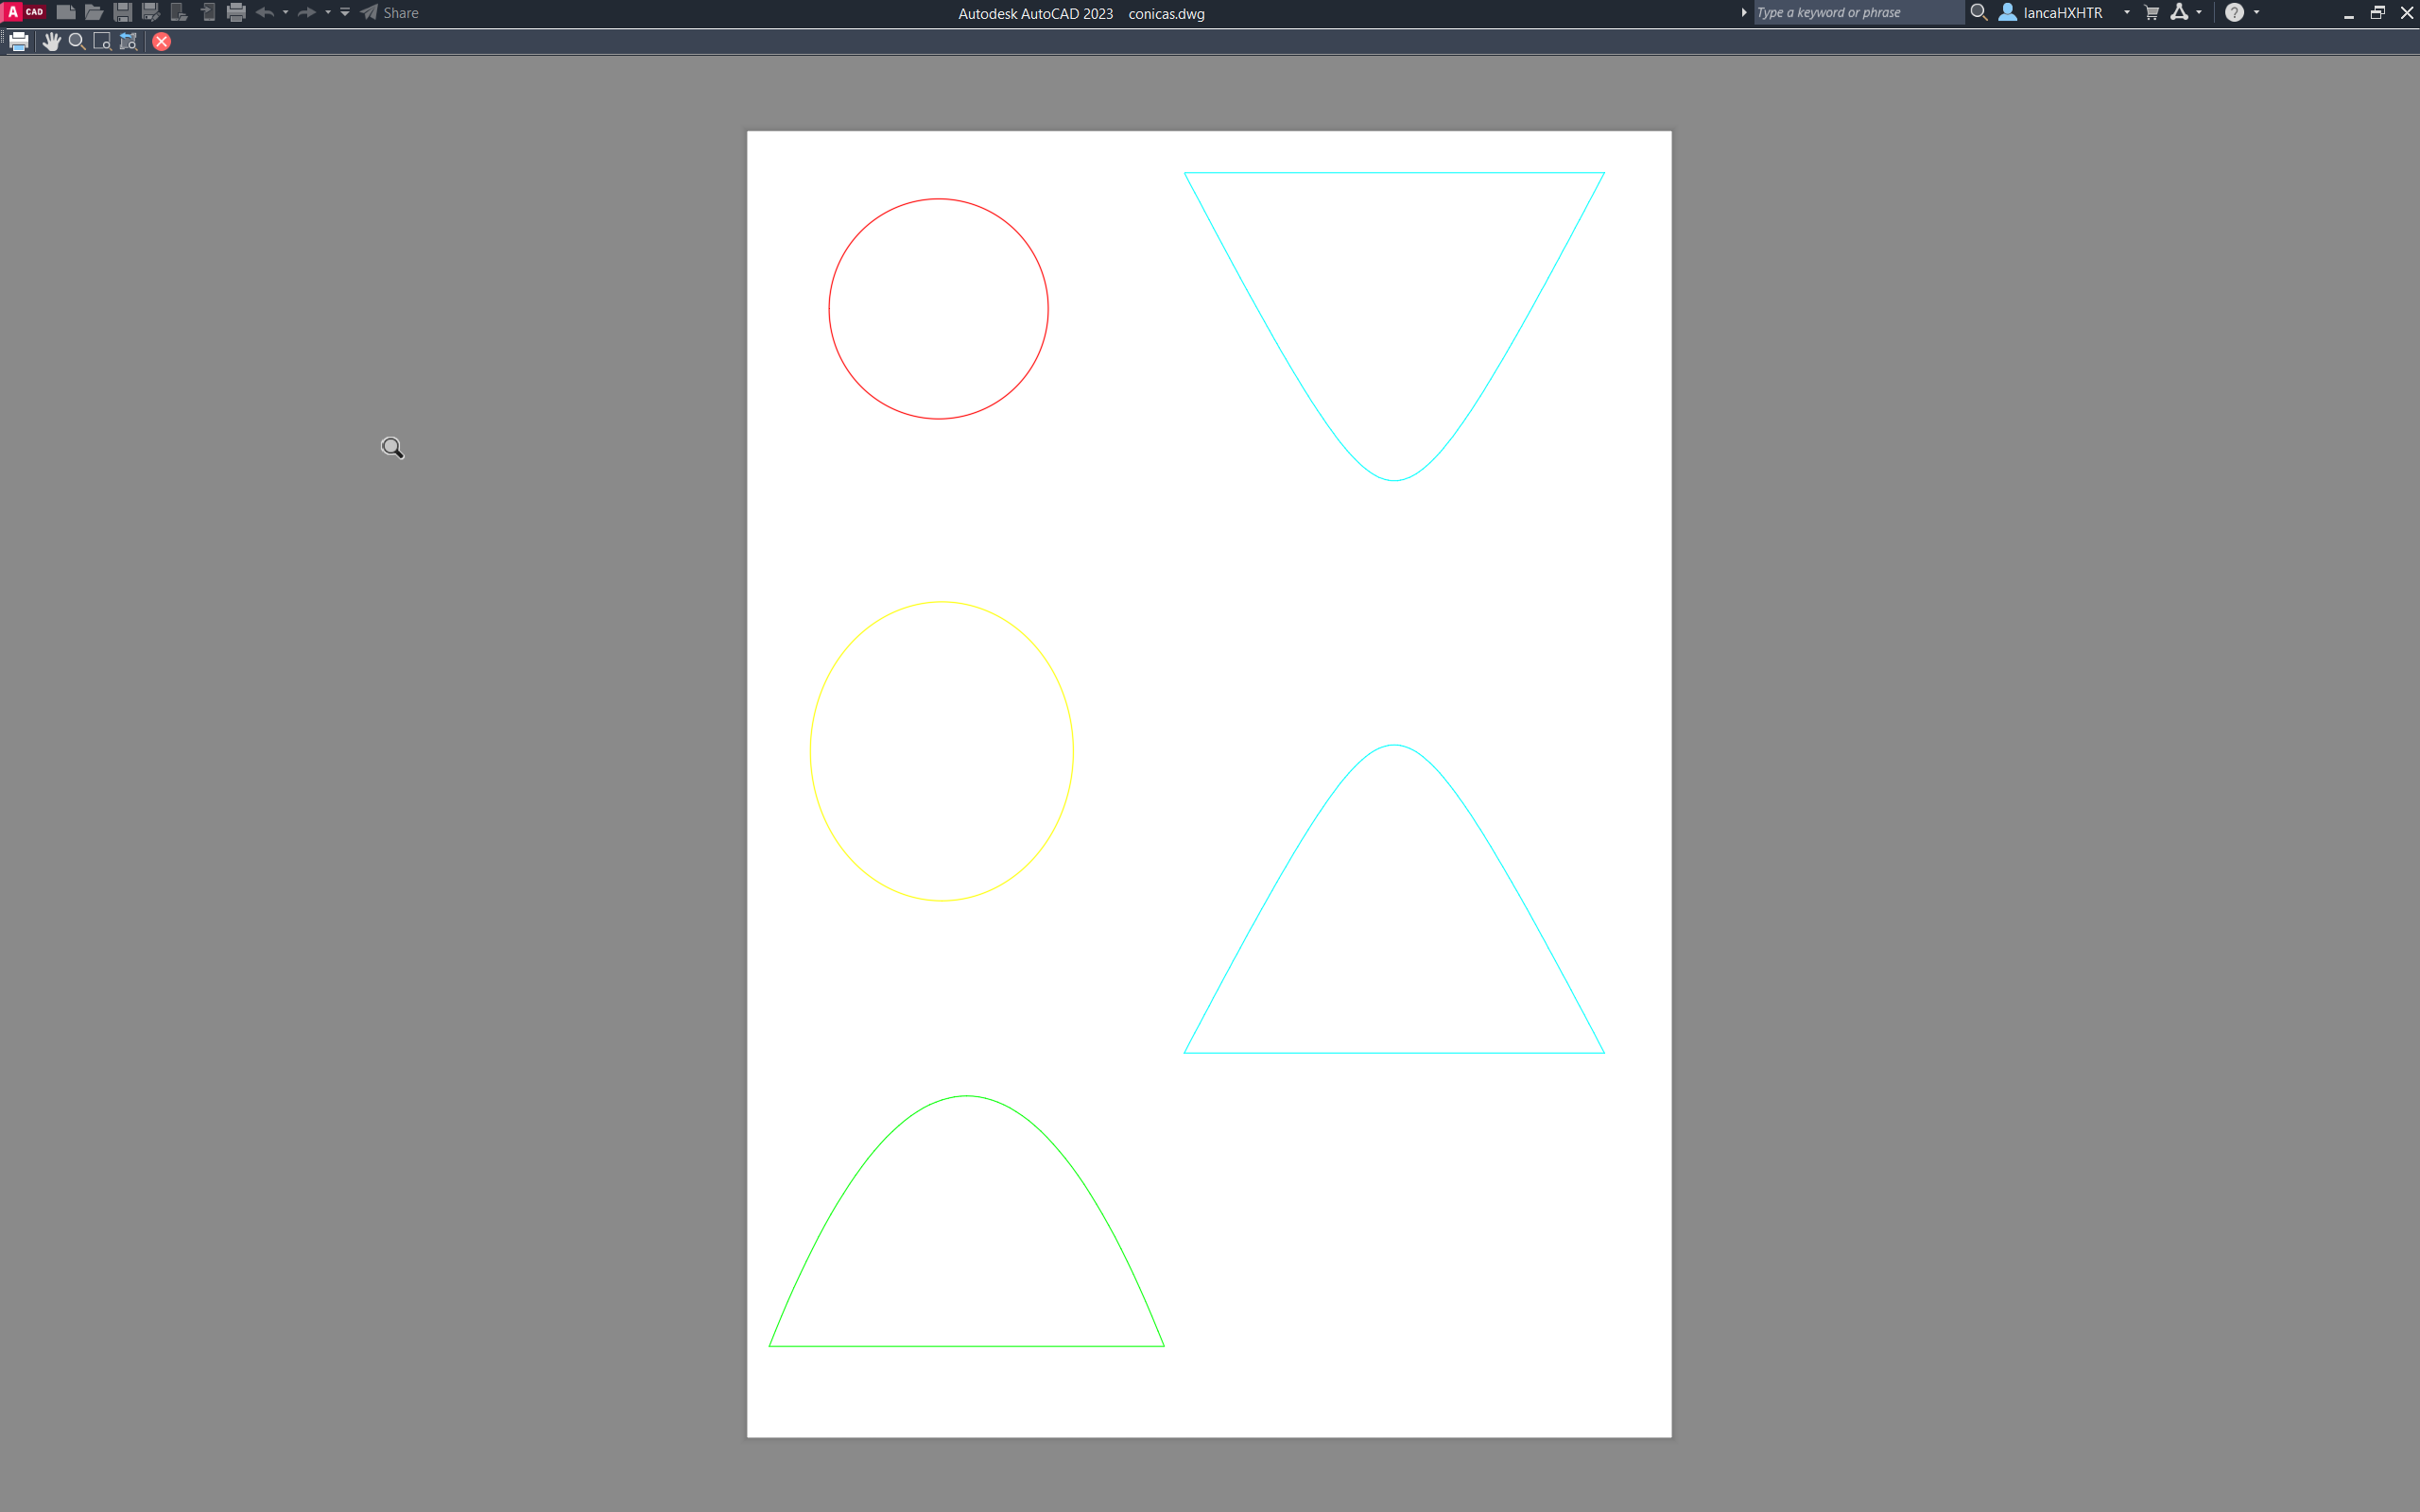The height and width of the screenshot is (1512, 2420).
Task: Expand the Undo history dropdown arrow
Action: point(286,12)
